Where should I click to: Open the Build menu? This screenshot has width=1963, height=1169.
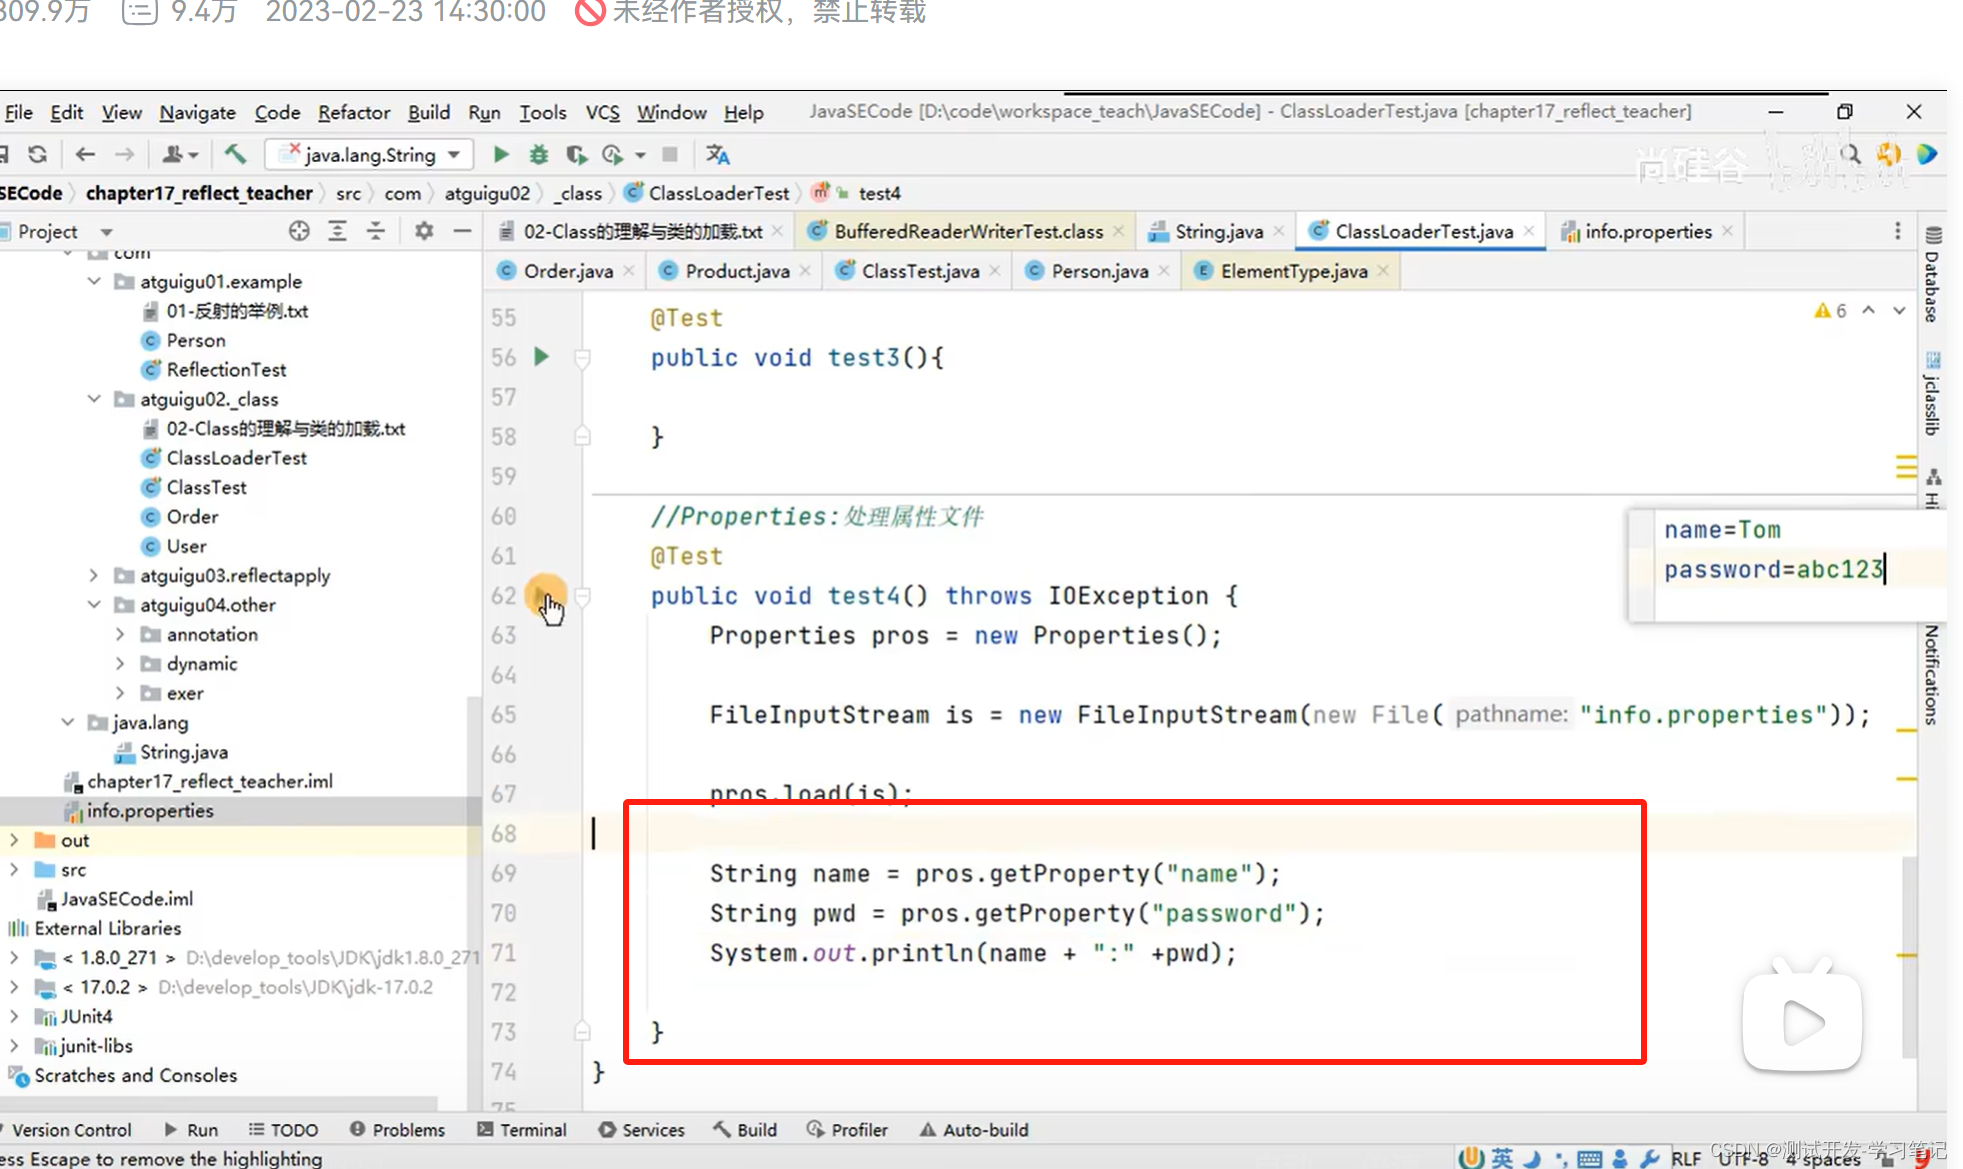(x=428, y=111)
